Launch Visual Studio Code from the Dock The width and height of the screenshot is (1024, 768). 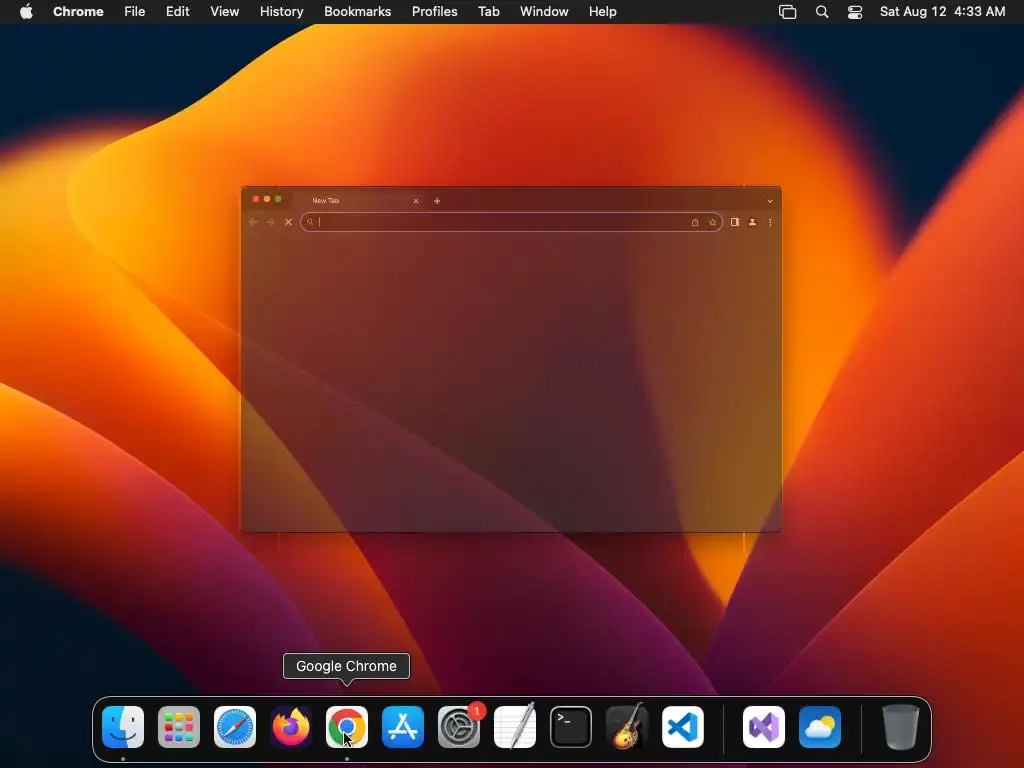point(683,727)
